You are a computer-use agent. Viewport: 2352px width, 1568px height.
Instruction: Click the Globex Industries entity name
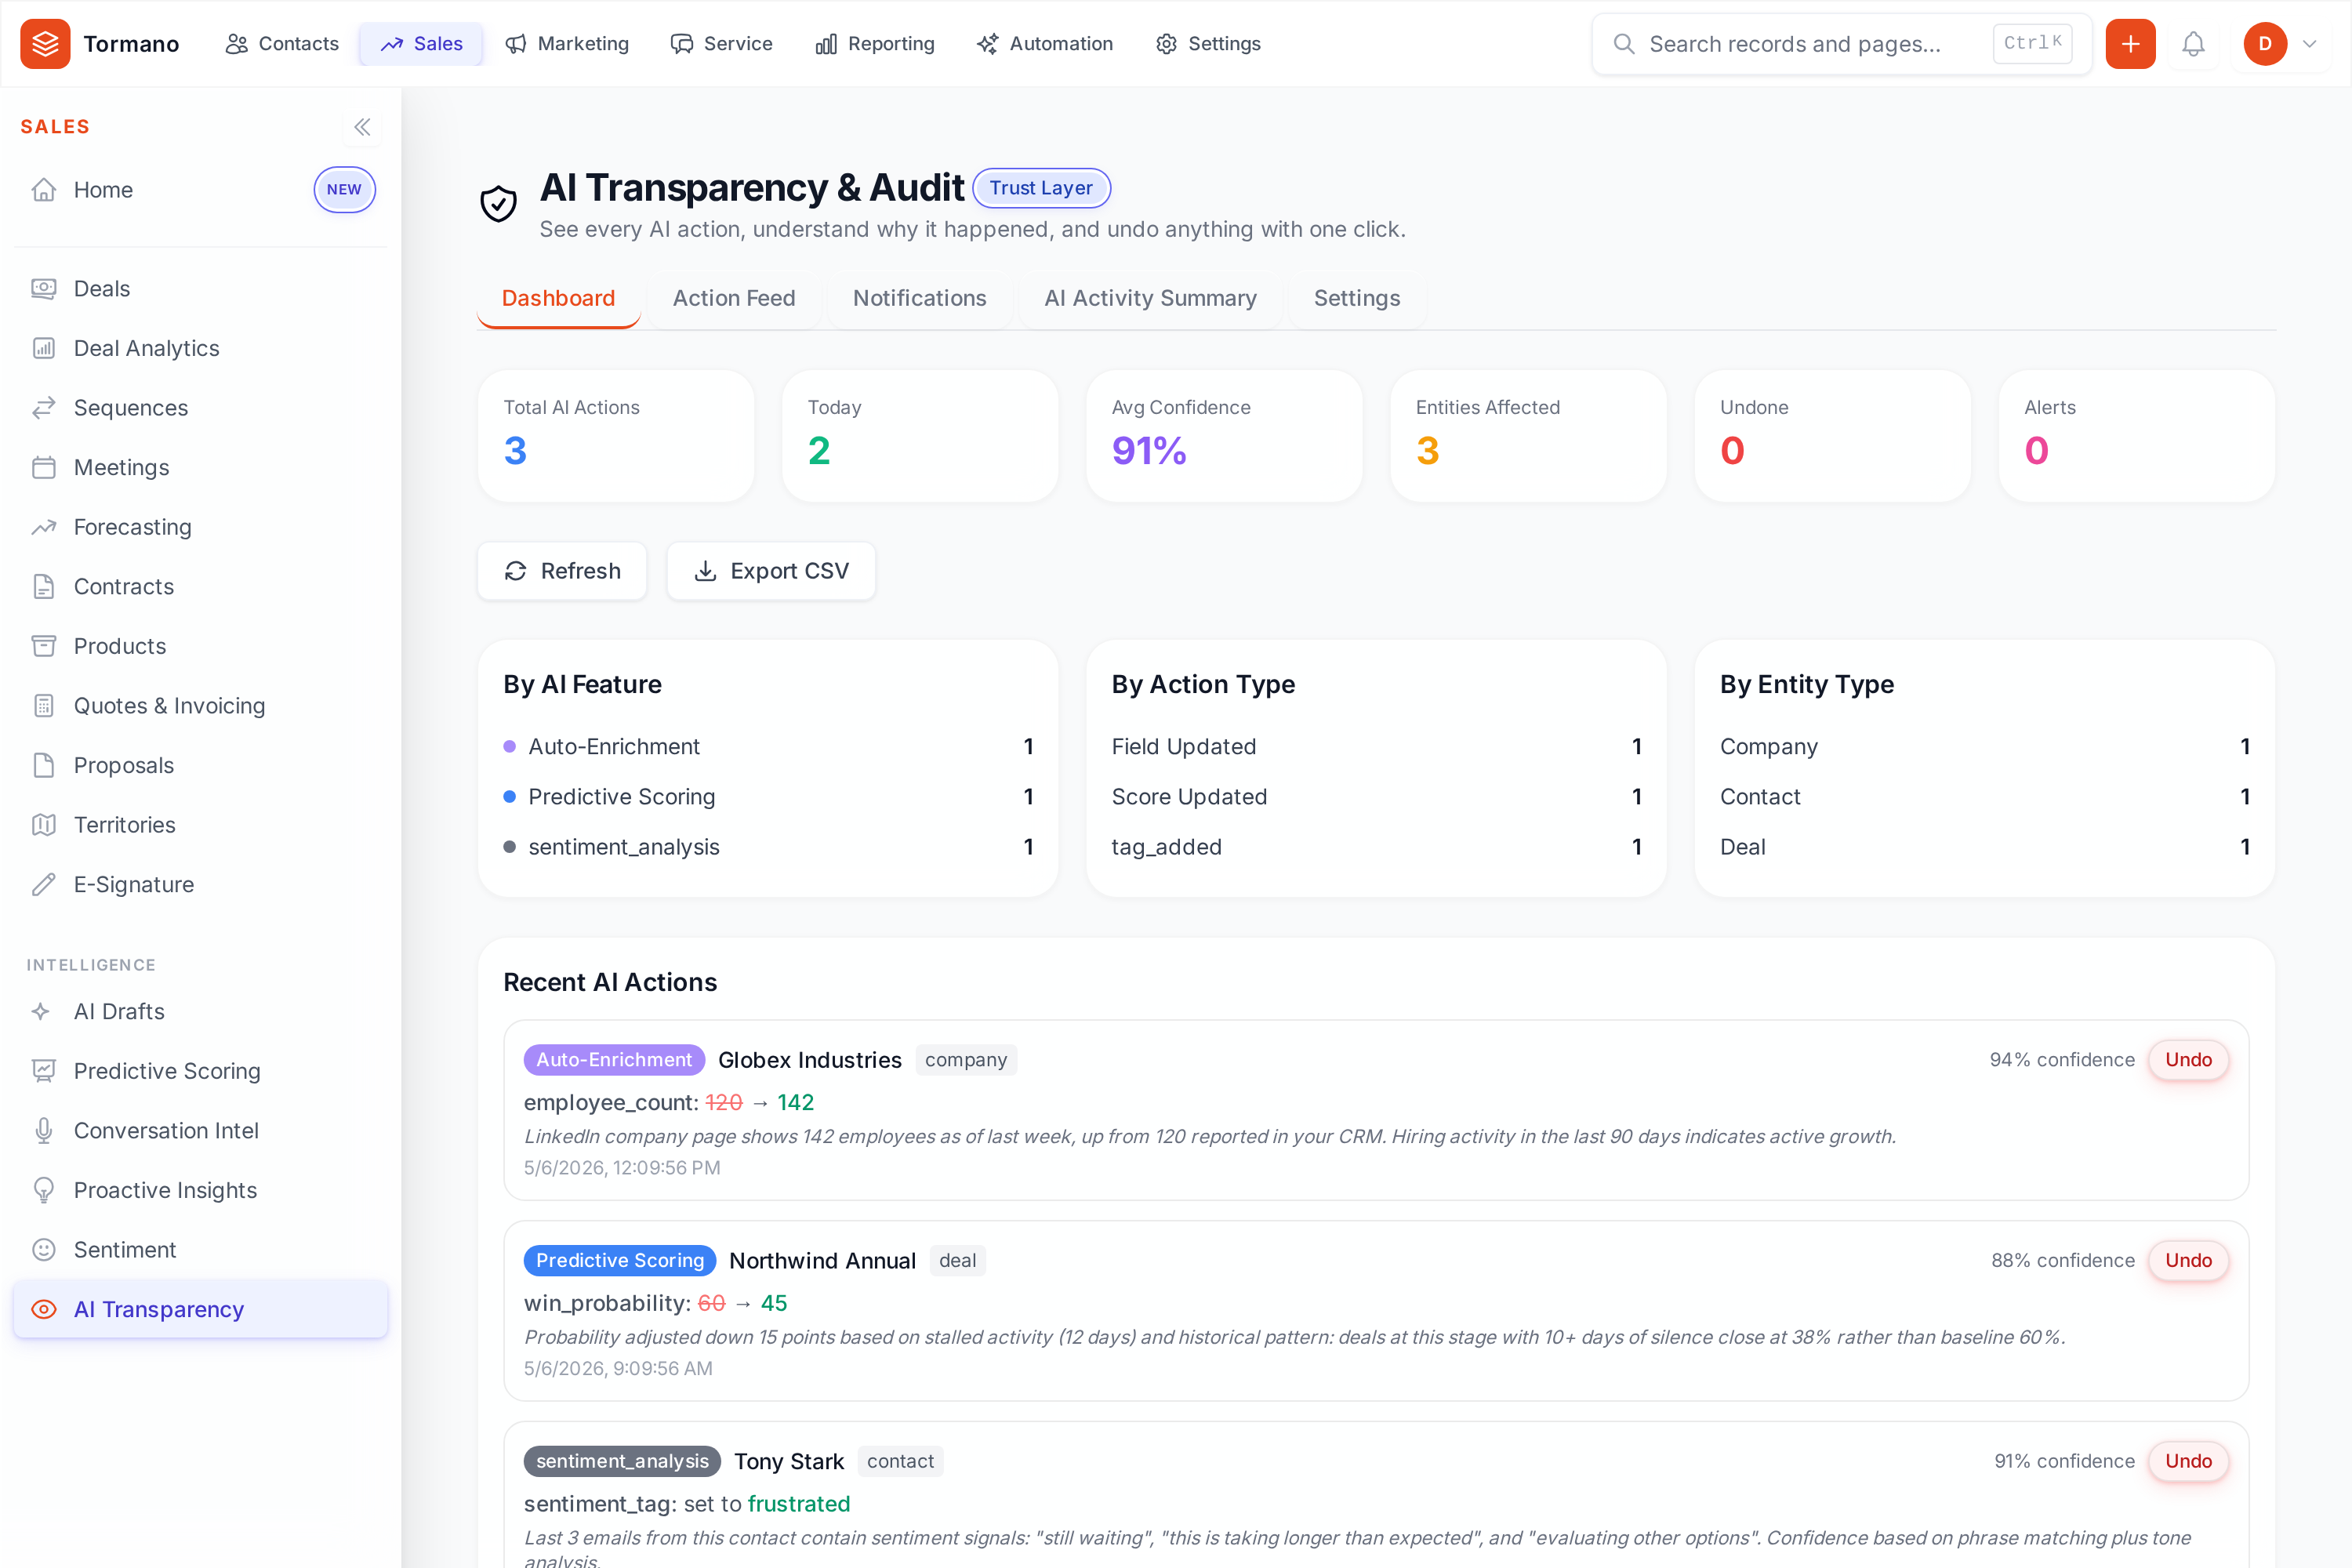809,1060
